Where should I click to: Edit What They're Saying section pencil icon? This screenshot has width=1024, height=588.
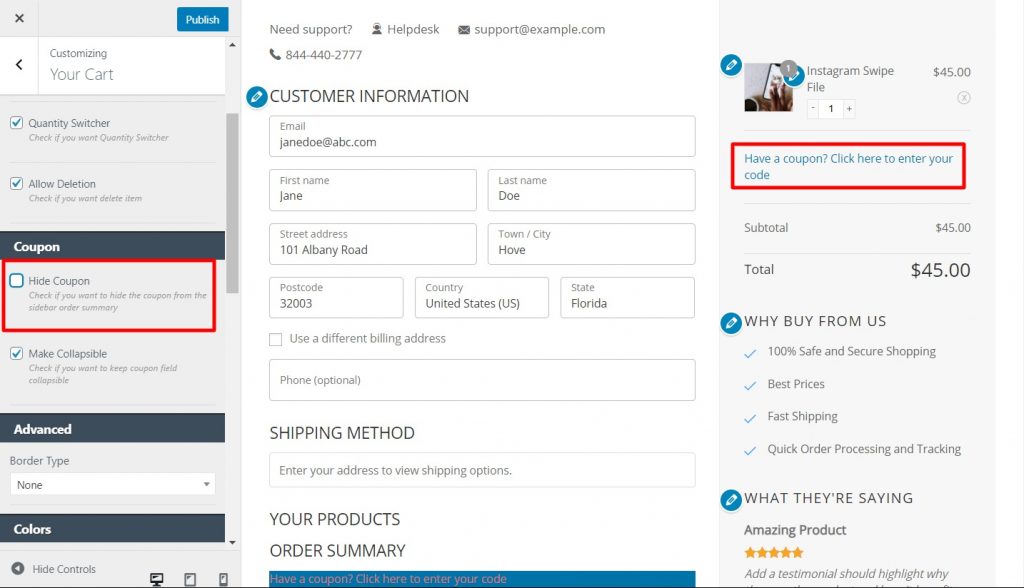(x=731, y=499)
